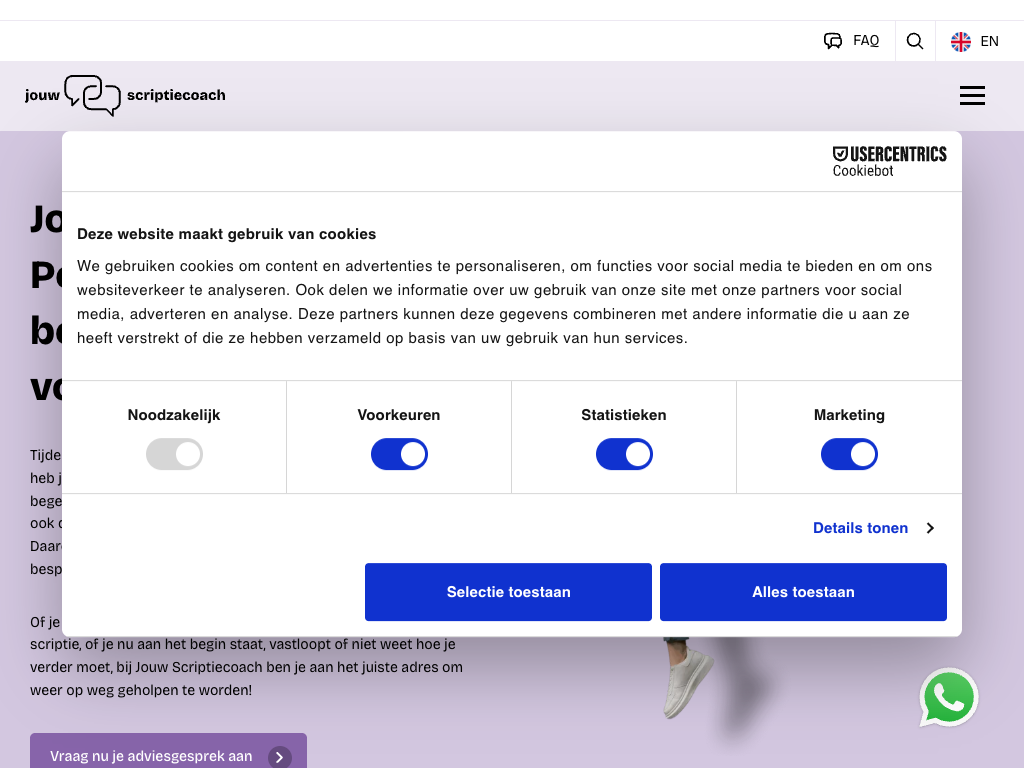Click the UK flag language icon
The height and width of the screenshot is (768, 1024).
point(961,41)
